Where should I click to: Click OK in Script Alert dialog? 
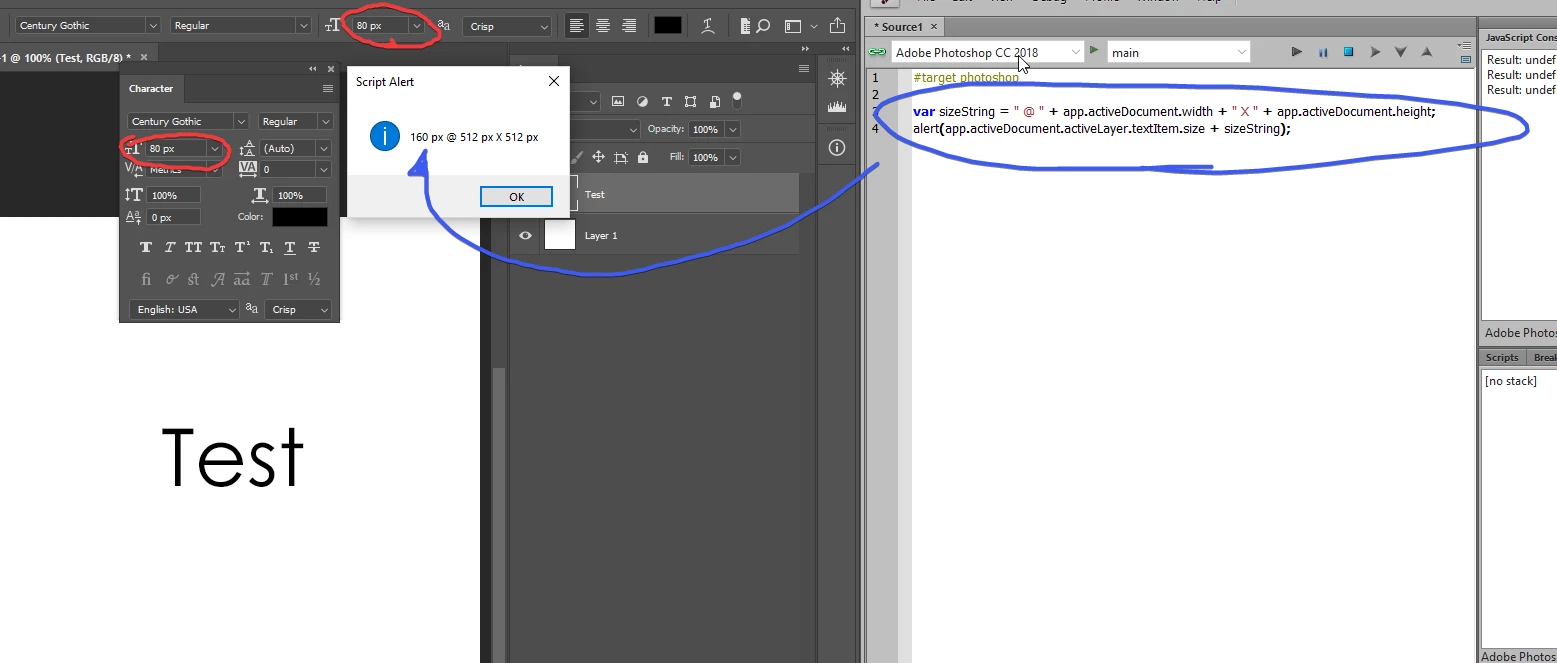coord(516,197)
